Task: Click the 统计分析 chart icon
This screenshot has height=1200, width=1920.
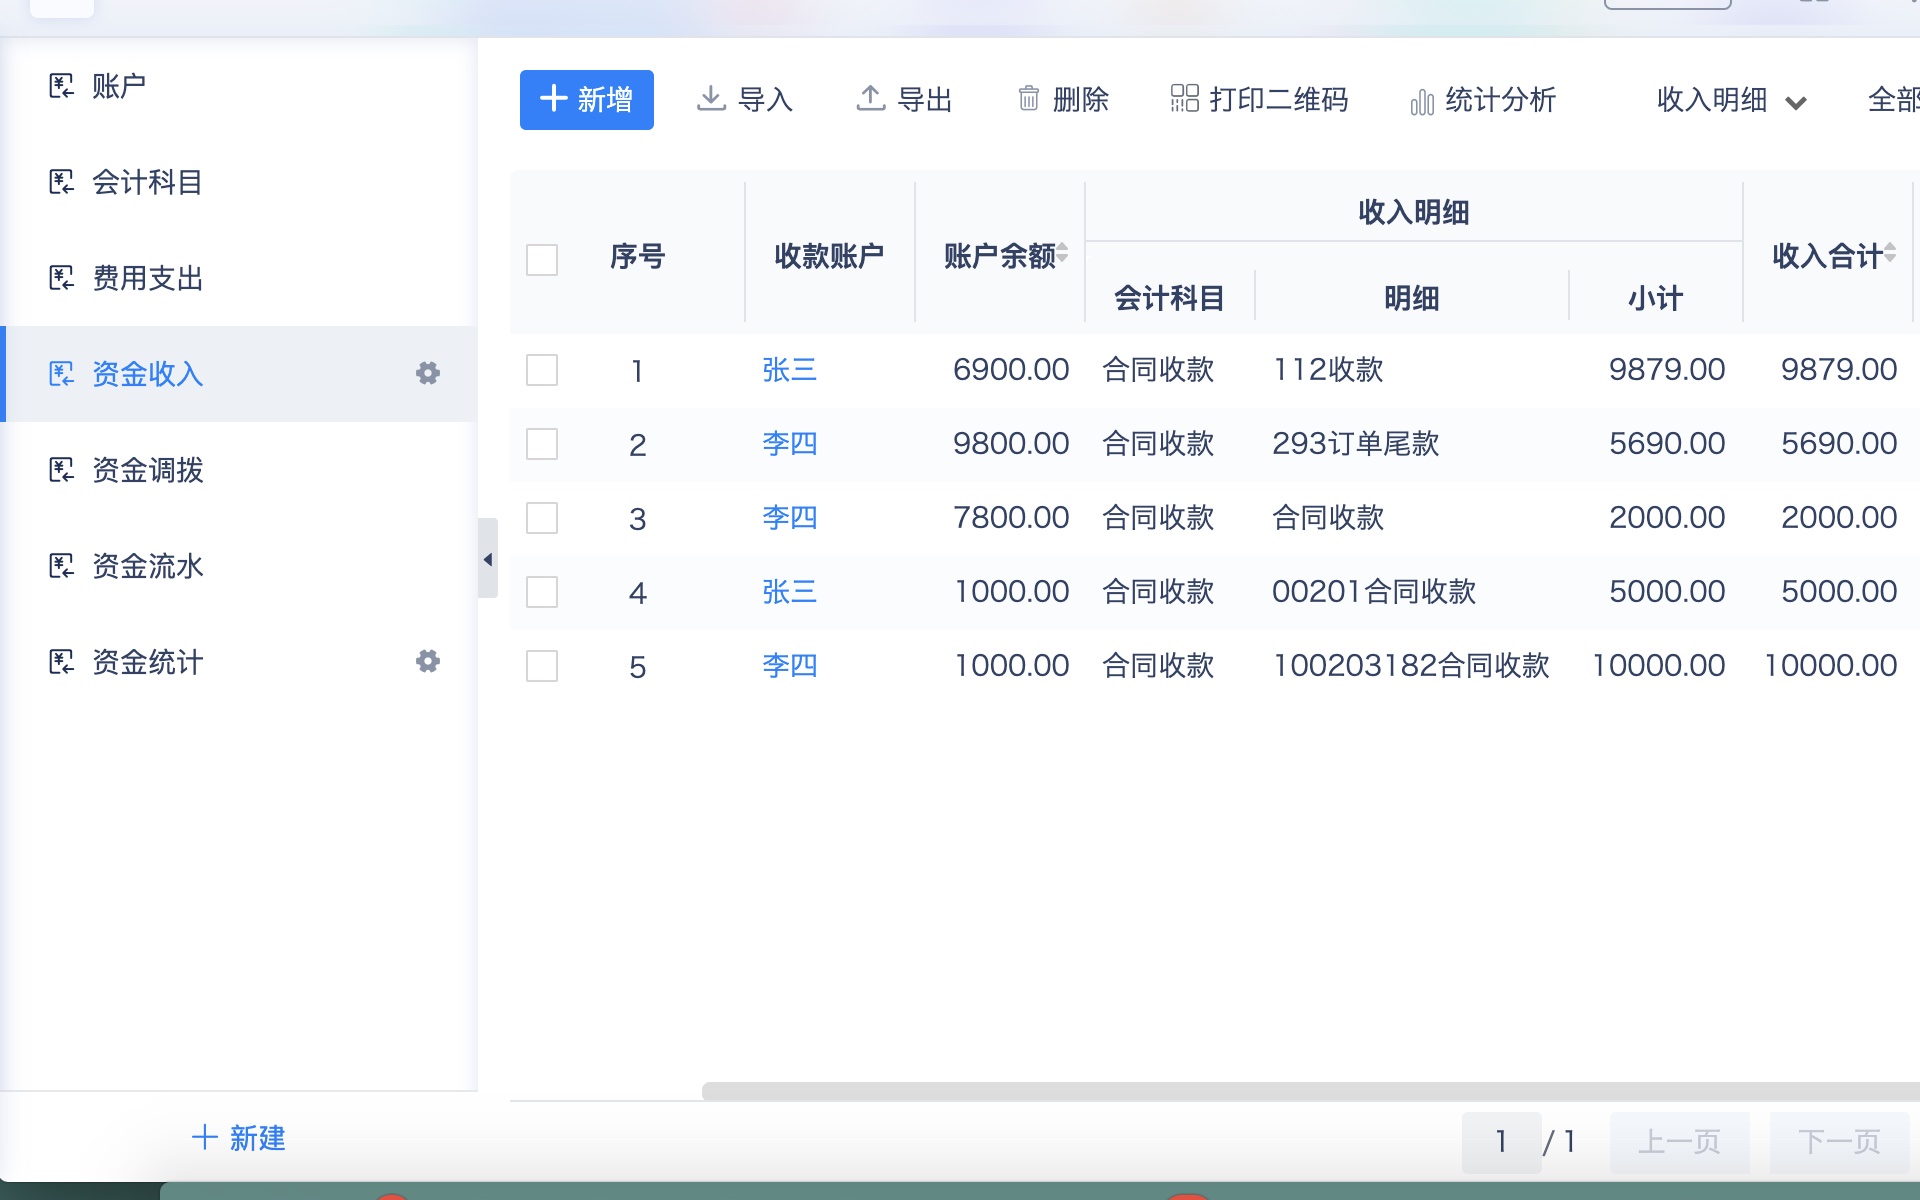Action: 1422,101
